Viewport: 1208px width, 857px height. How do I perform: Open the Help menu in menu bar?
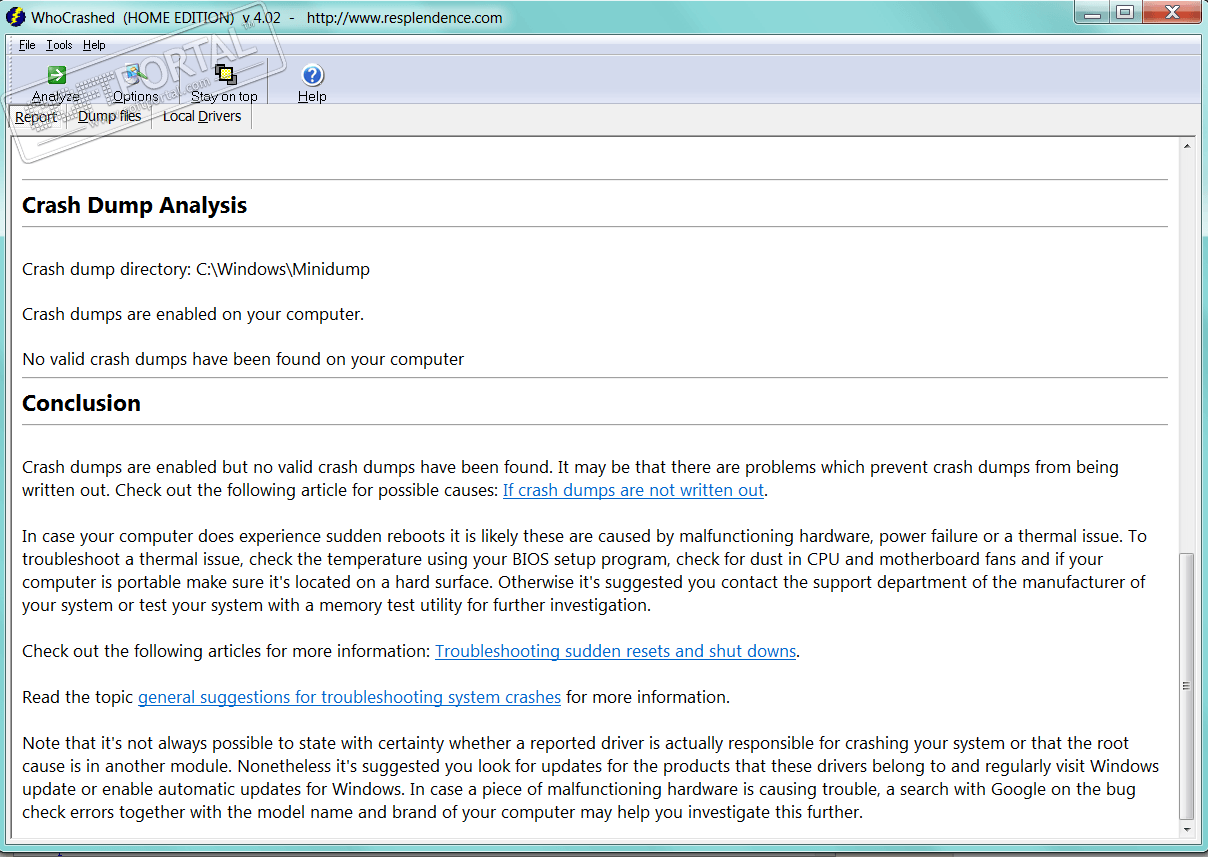[94, 45]
